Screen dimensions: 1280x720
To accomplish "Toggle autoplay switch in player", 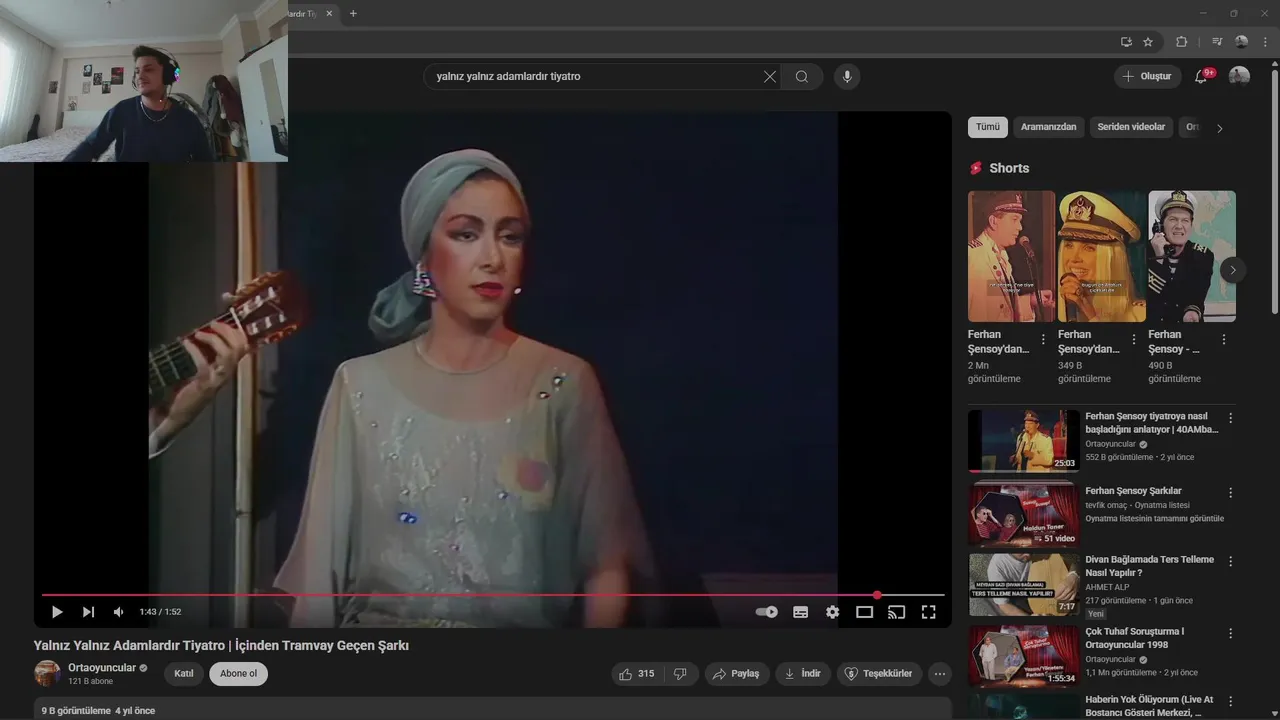I will click(x=767, y=612).
